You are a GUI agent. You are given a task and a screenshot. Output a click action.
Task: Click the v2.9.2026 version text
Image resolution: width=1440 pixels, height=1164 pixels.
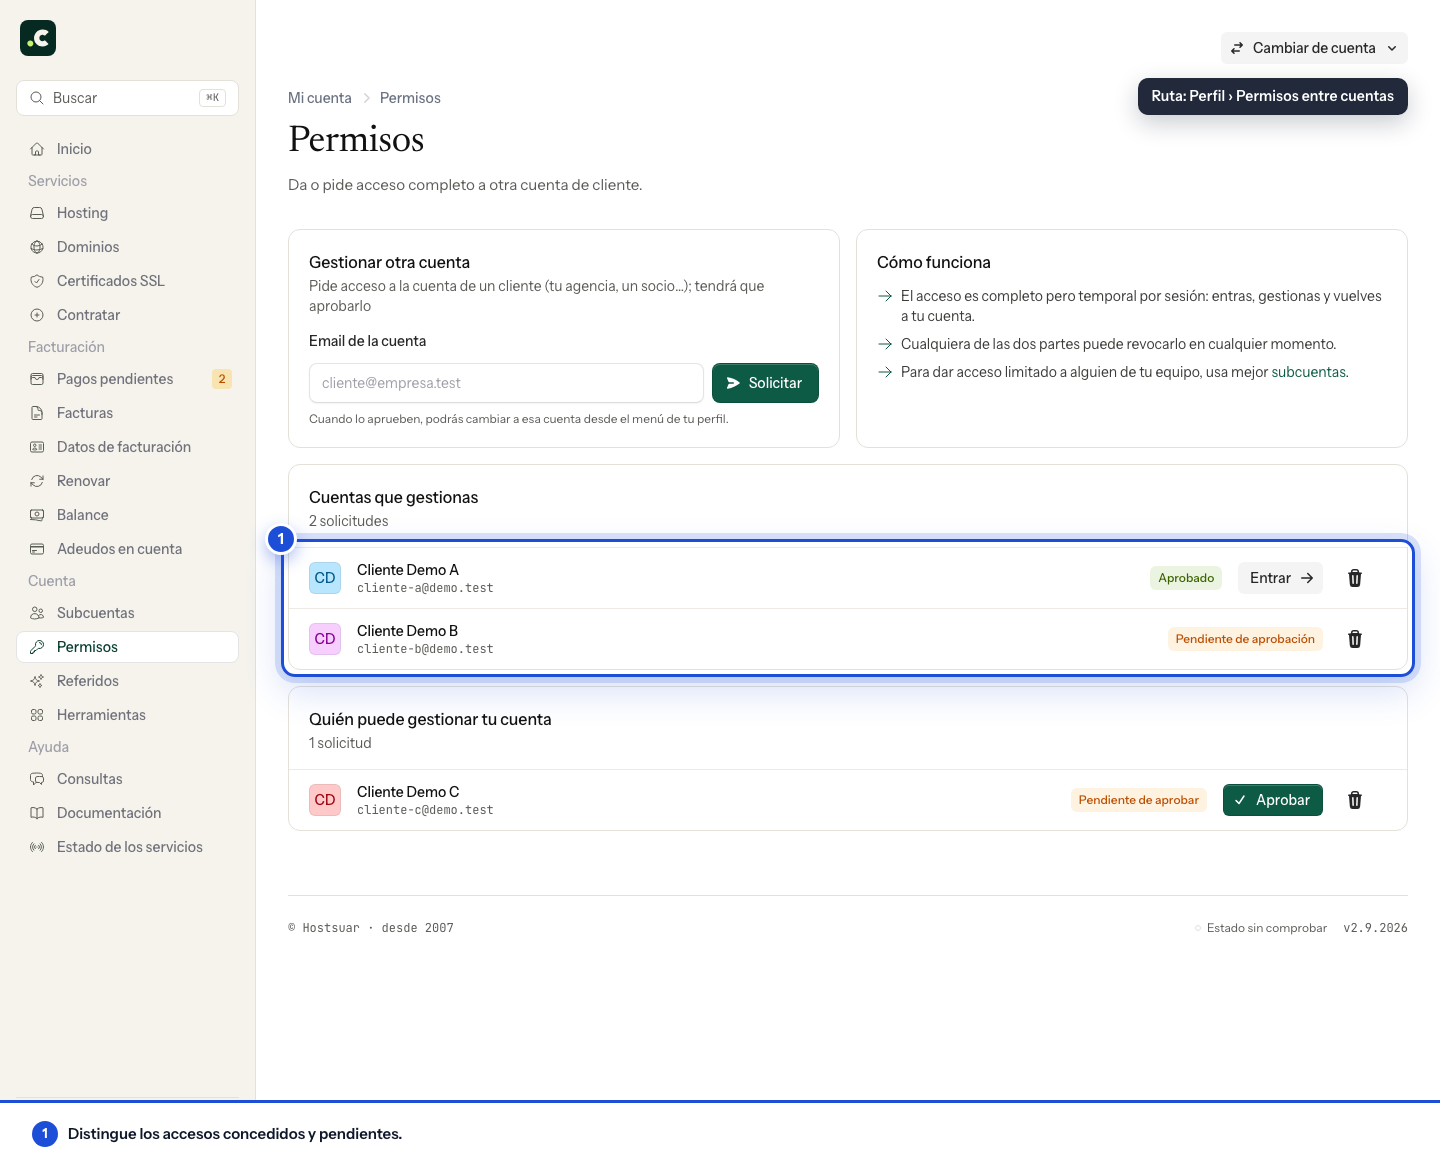pos(1375,928)
